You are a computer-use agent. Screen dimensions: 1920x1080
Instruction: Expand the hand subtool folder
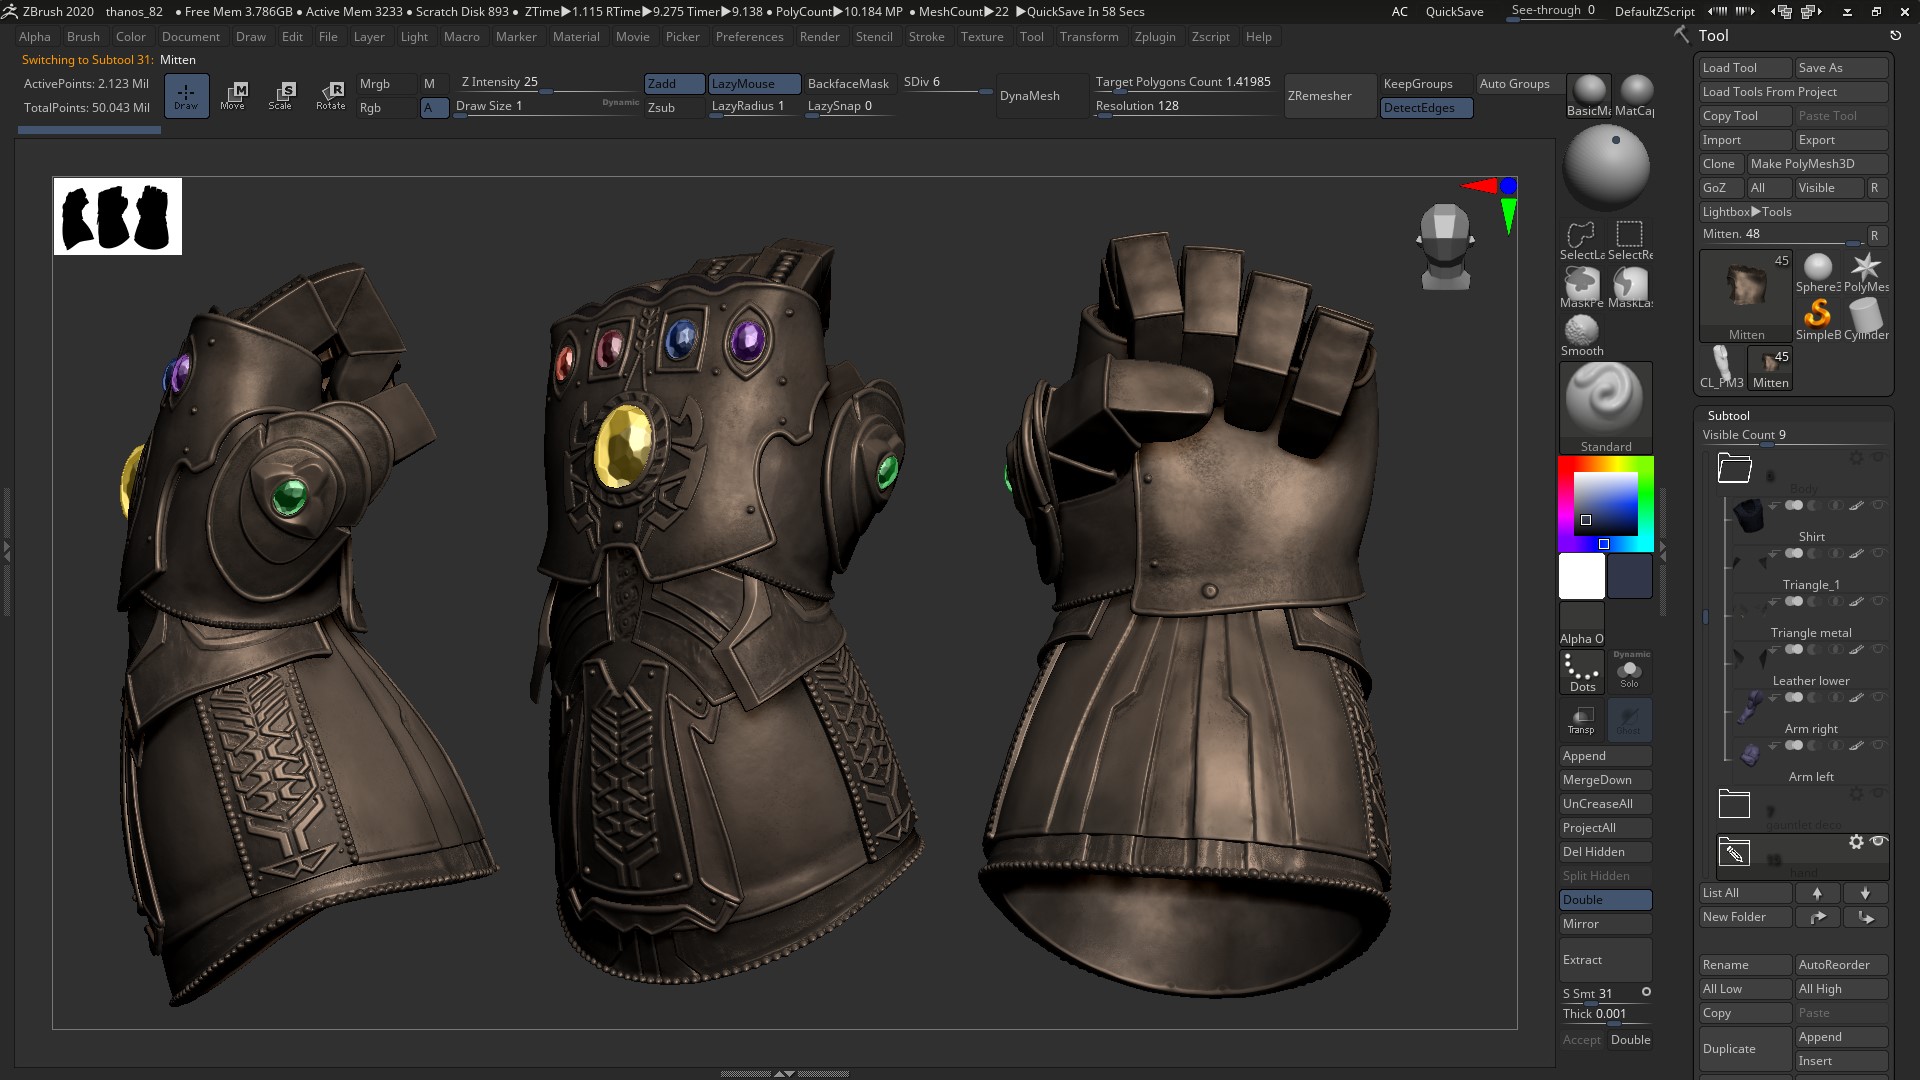[1734, 852]
